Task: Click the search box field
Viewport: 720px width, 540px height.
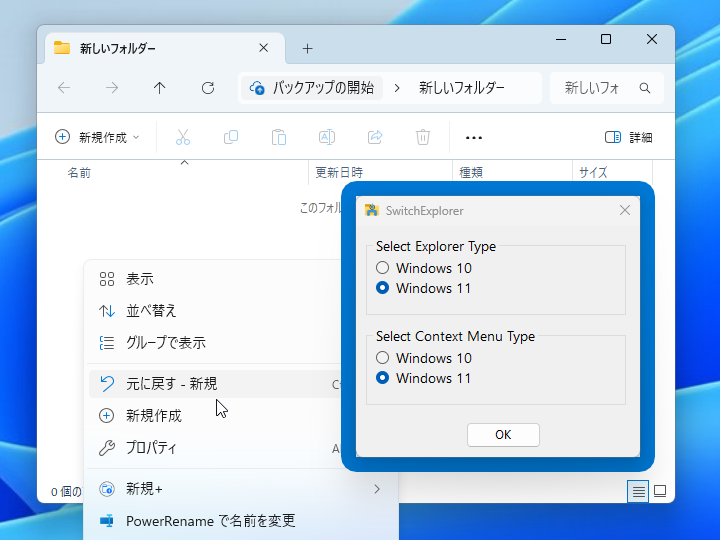Action: pos(607,88)
